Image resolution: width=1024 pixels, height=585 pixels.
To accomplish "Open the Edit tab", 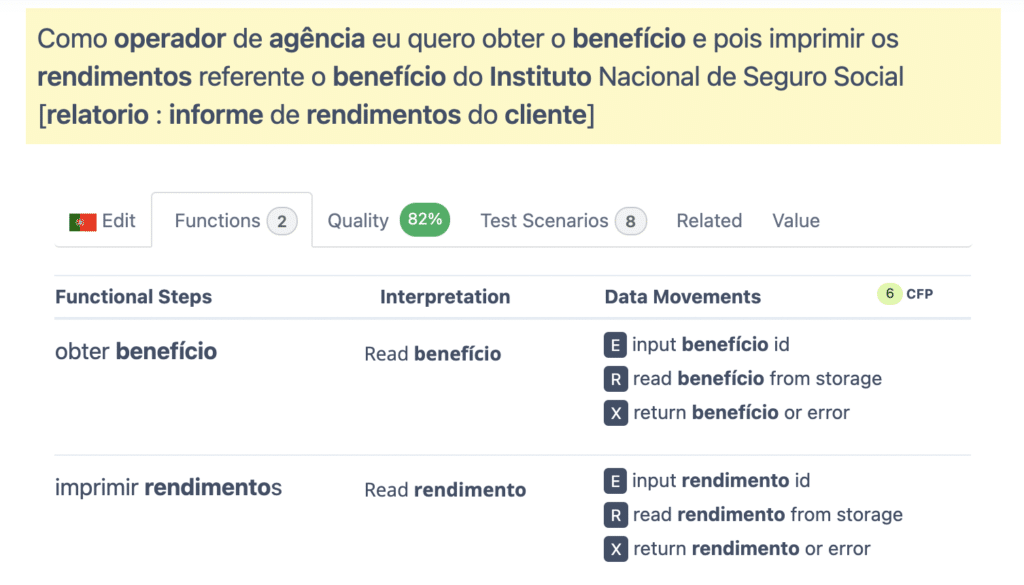I will [x=118, y=221].
